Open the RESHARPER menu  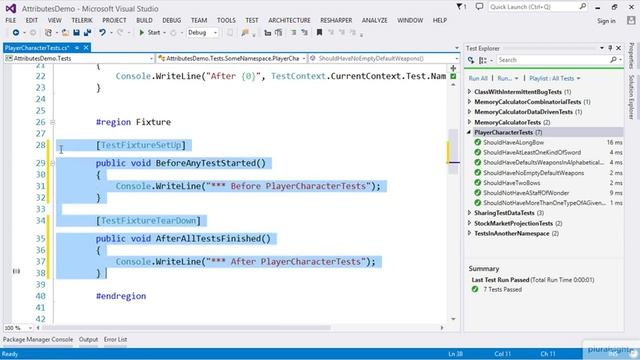[336, 20]
